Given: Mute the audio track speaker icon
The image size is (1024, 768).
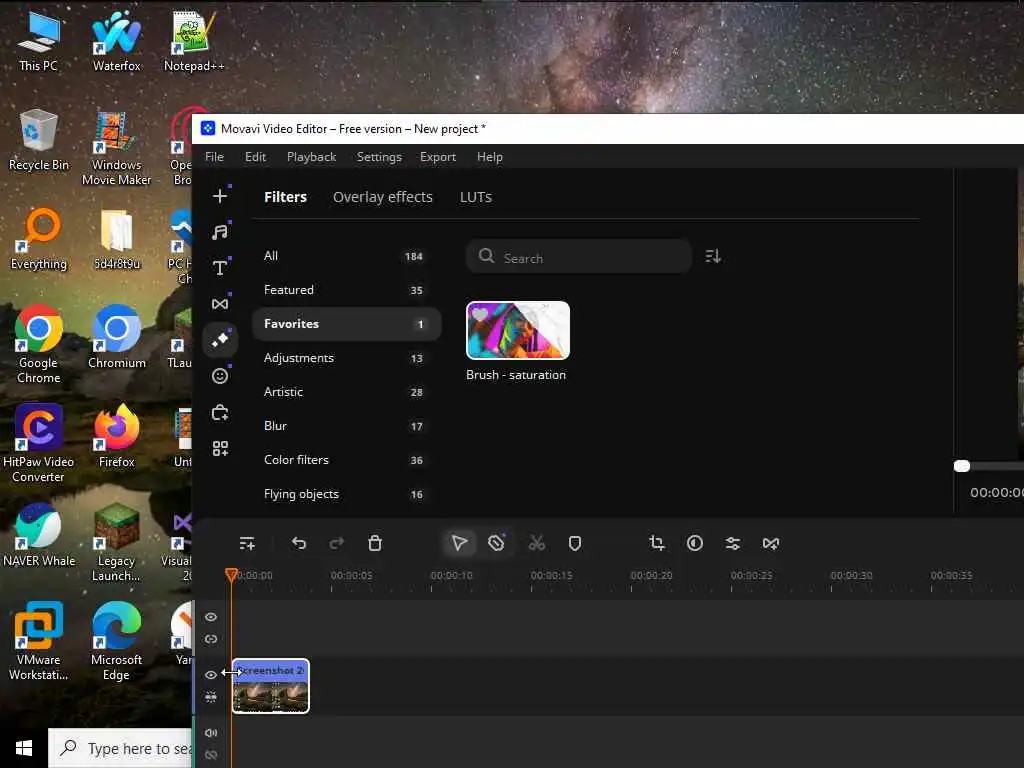Looking at the screenshot, I should (211, 733).
